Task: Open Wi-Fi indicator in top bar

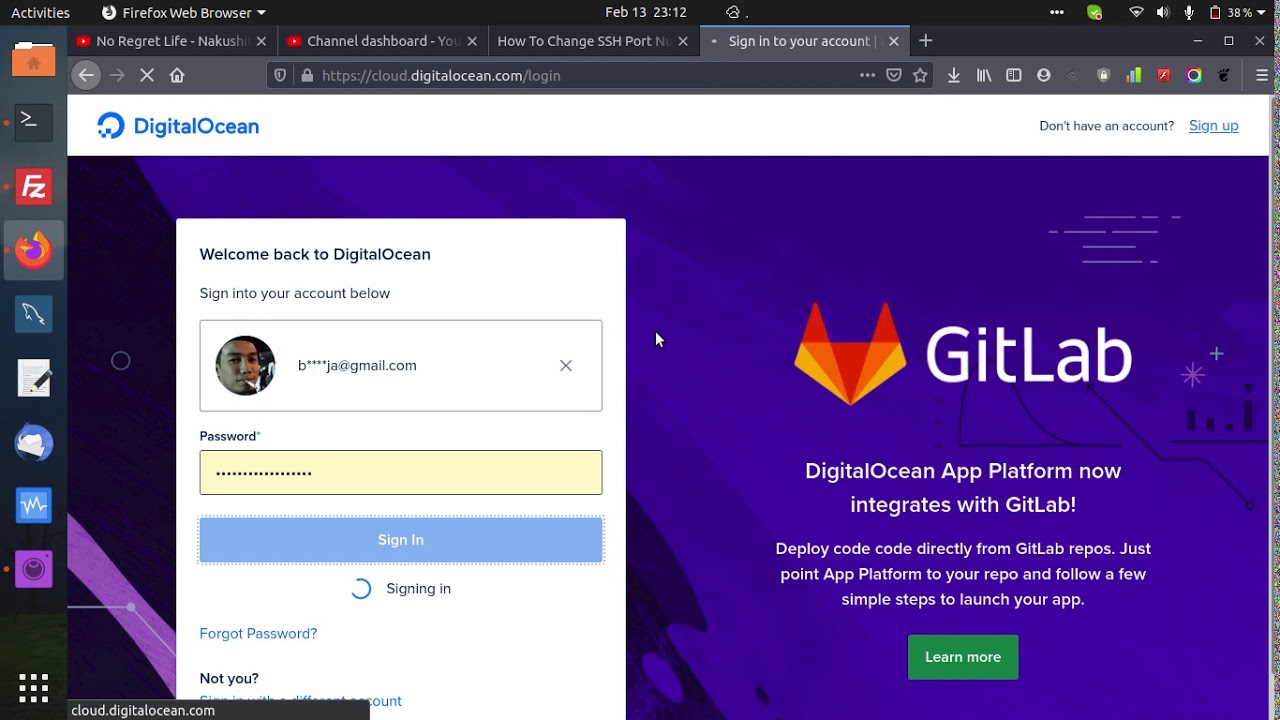Action: pos(1136,12)
